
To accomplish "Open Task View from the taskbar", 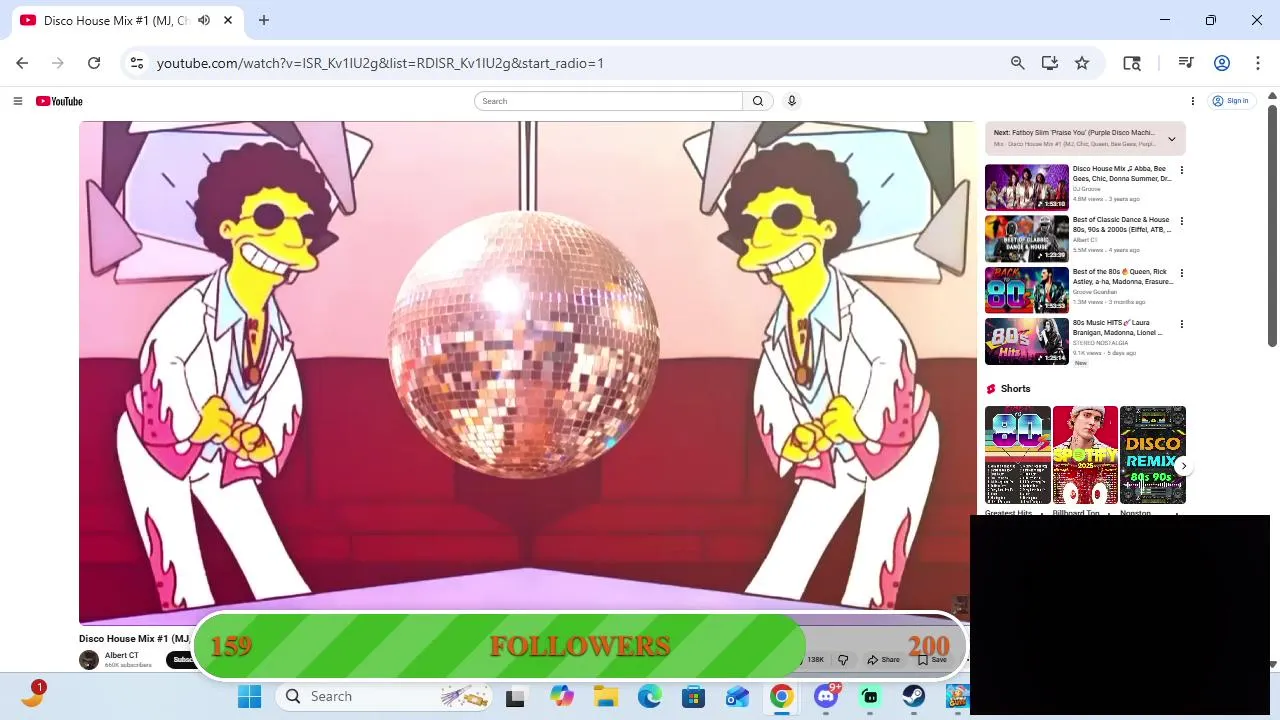I will click(x=515, y=697).
